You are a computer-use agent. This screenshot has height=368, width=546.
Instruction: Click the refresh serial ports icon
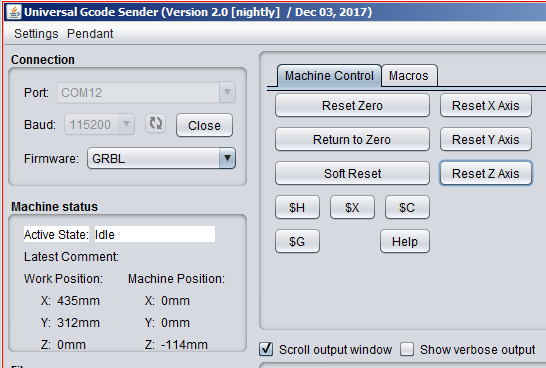(155, 124)
